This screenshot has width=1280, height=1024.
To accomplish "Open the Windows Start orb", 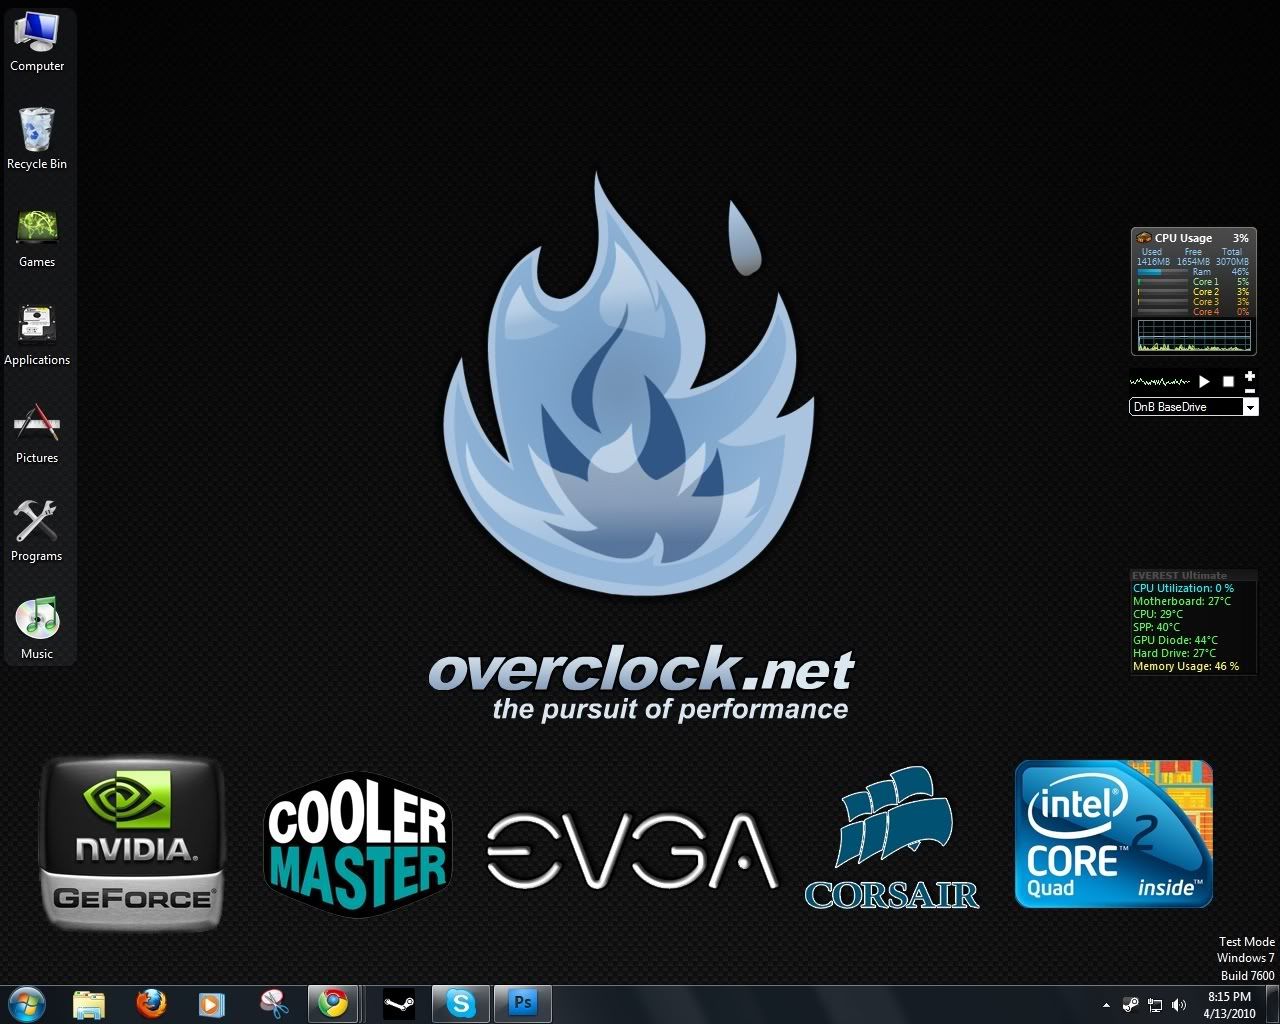I will [x=25, y=1003].
